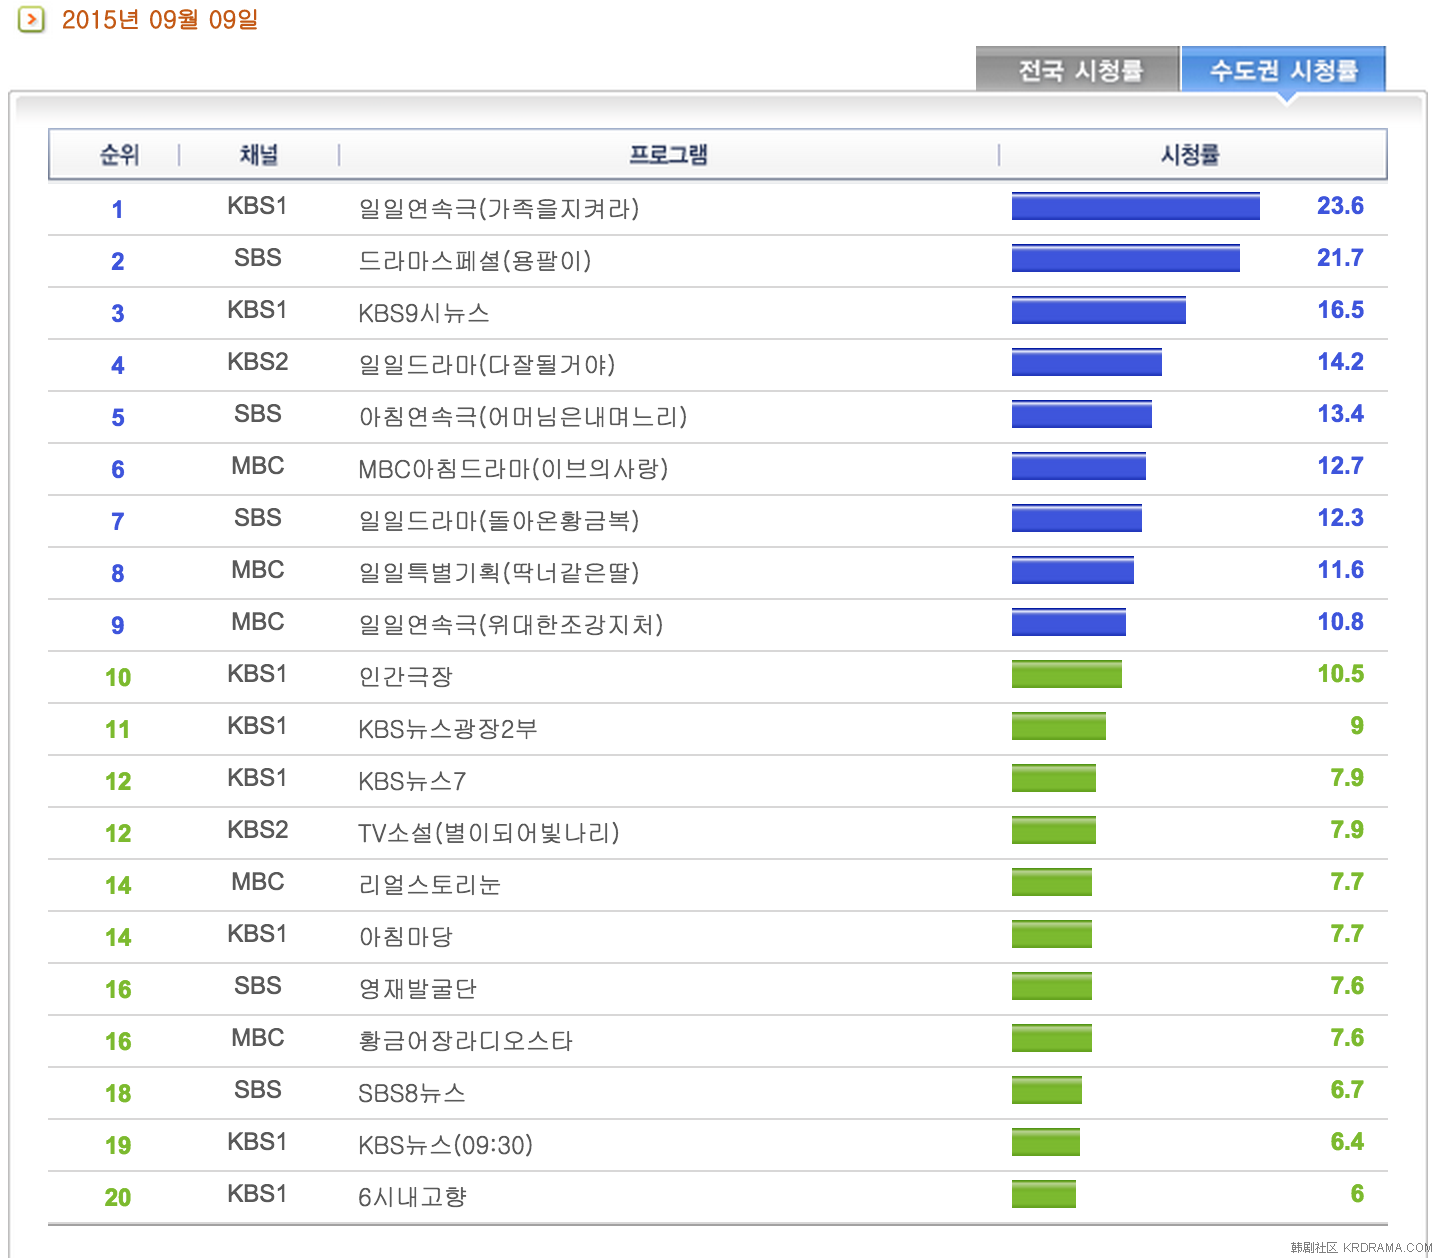Click rank number 3
This screenshot has height=1258, width=1442.
pyautogui.click(x=118, y=314)
